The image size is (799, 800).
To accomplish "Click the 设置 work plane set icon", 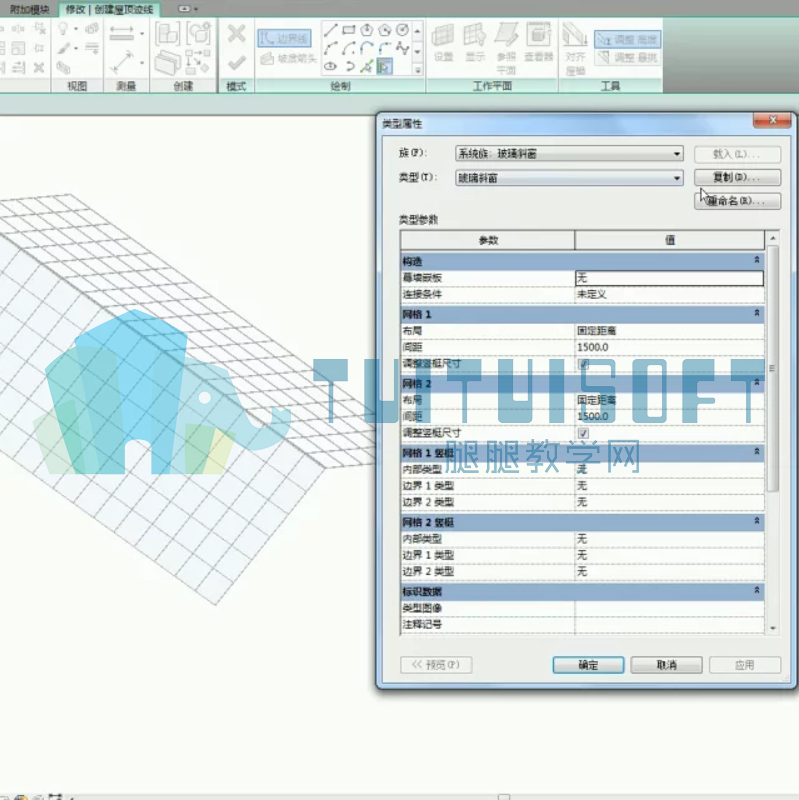I will 443,43.
